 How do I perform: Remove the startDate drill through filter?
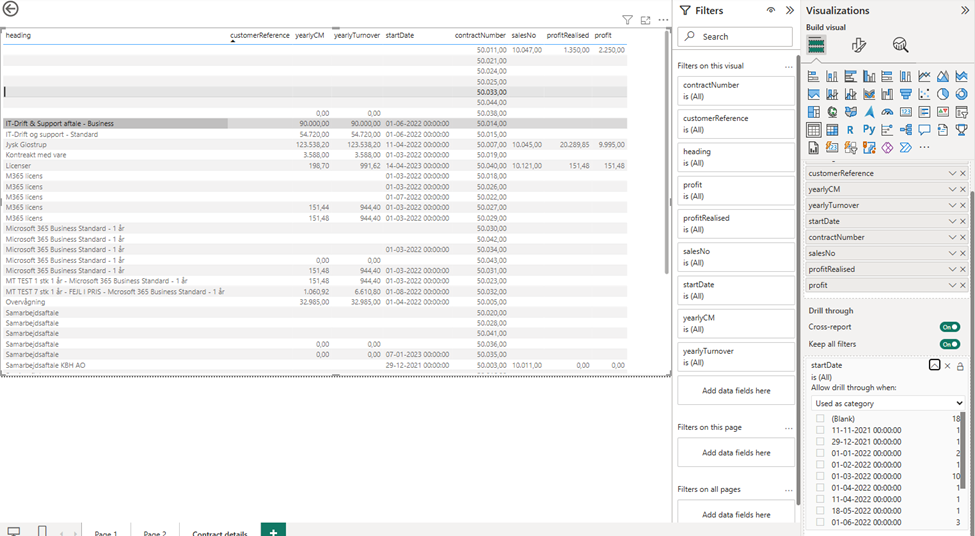click(948, 366)
